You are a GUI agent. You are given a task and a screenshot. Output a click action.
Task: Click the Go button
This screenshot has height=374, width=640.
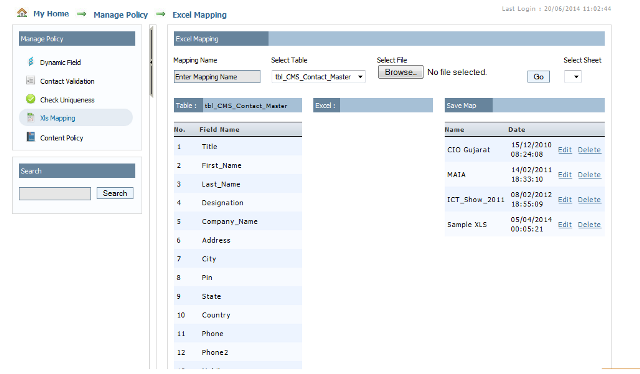pos(538,77)
